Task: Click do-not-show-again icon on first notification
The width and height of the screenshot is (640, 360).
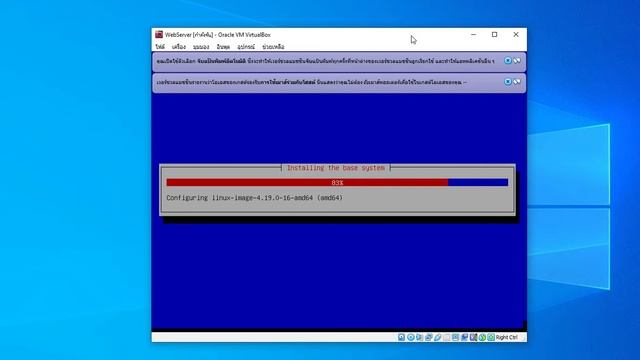Action: (517, 60)
